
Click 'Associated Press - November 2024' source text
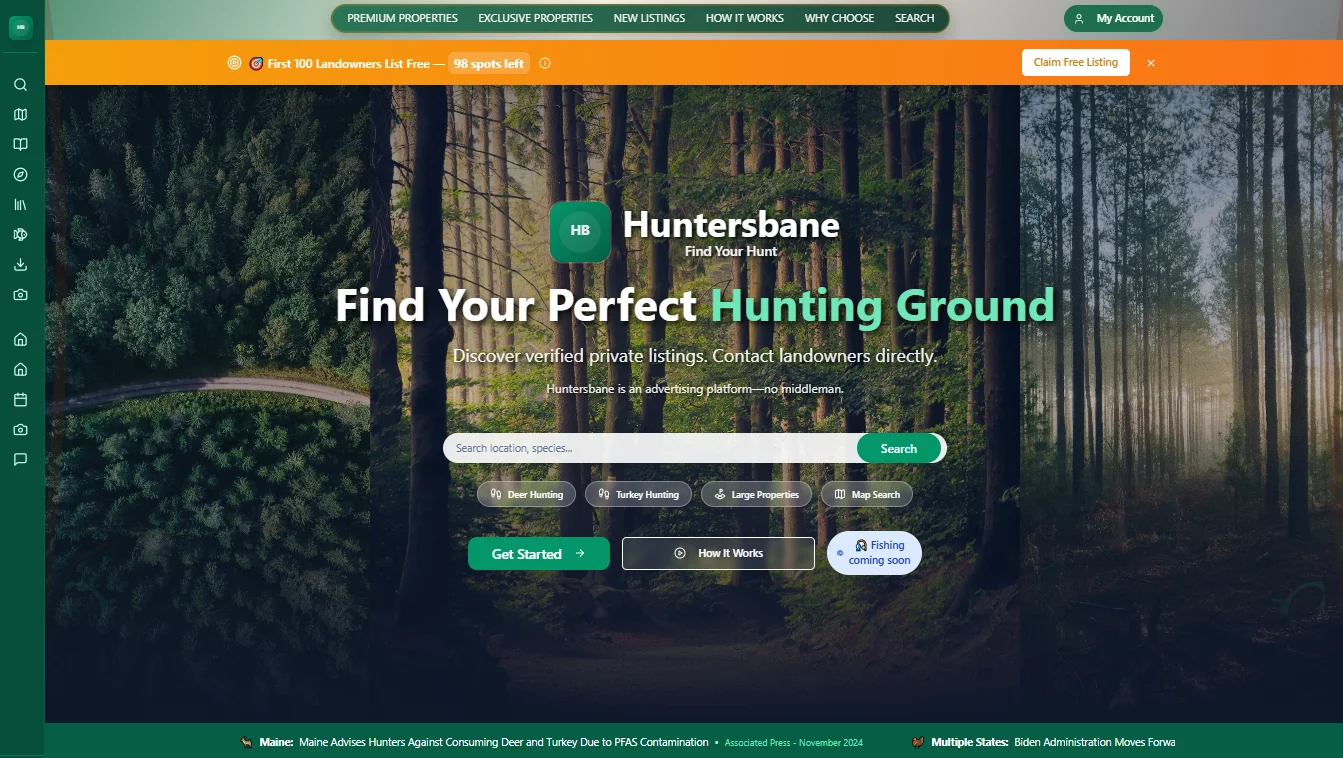[x=794, y=743]
